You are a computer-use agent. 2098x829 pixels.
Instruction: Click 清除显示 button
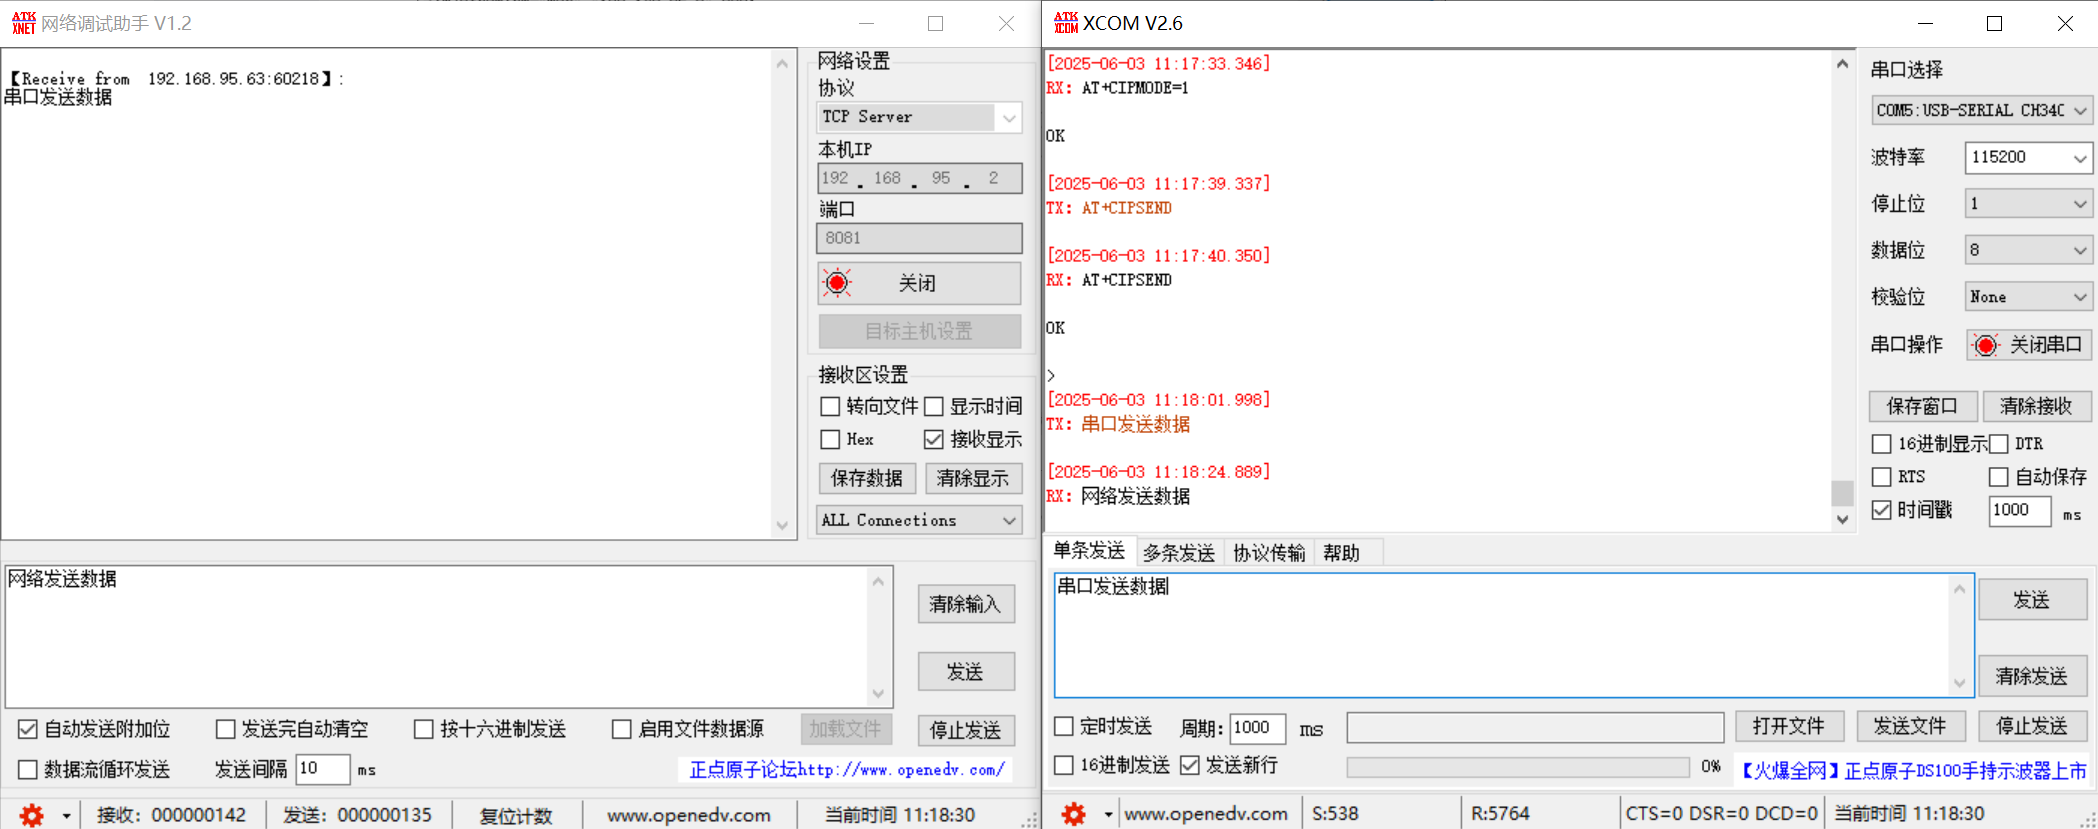tap(973, 478)
